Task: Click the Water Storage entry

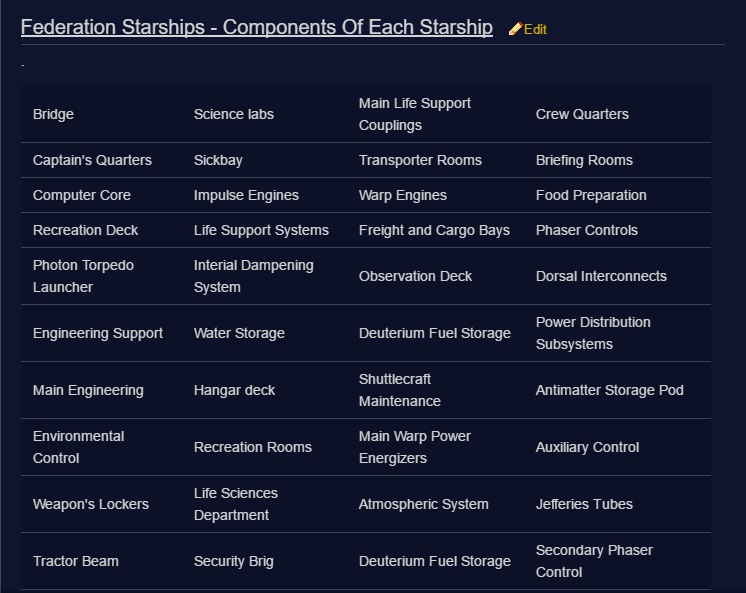Action: [239, 333]
